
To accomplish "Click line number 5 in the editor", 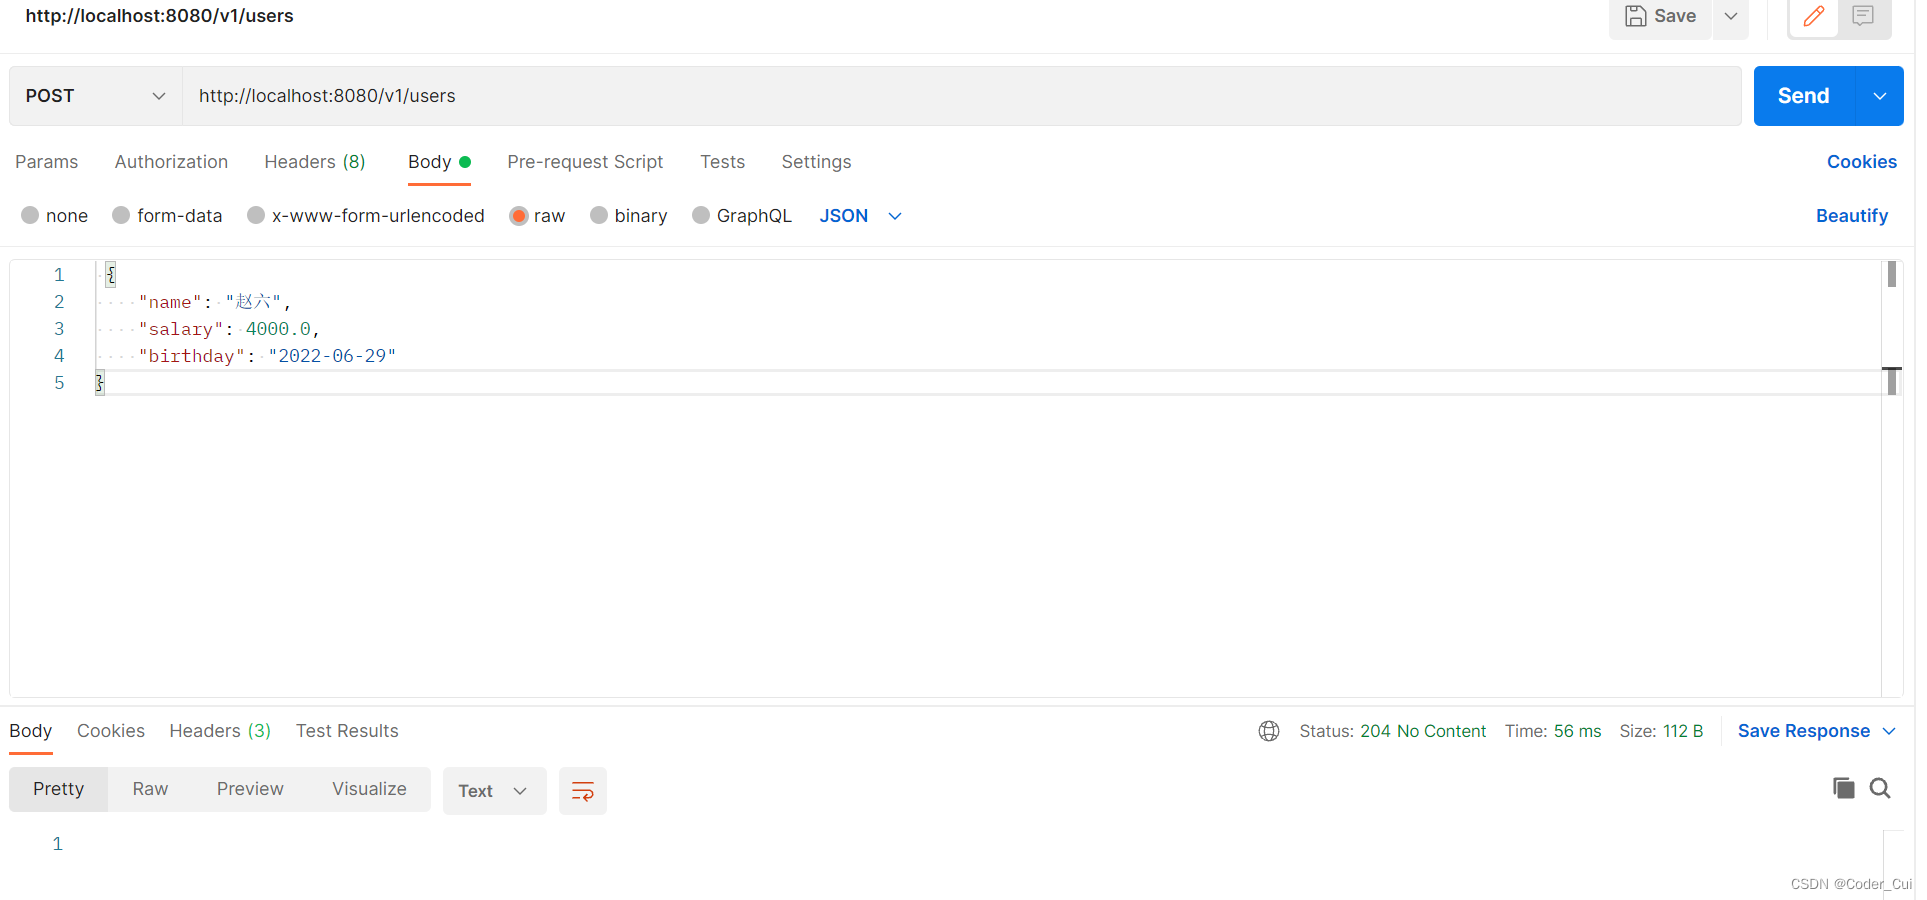I will point(59,383).
